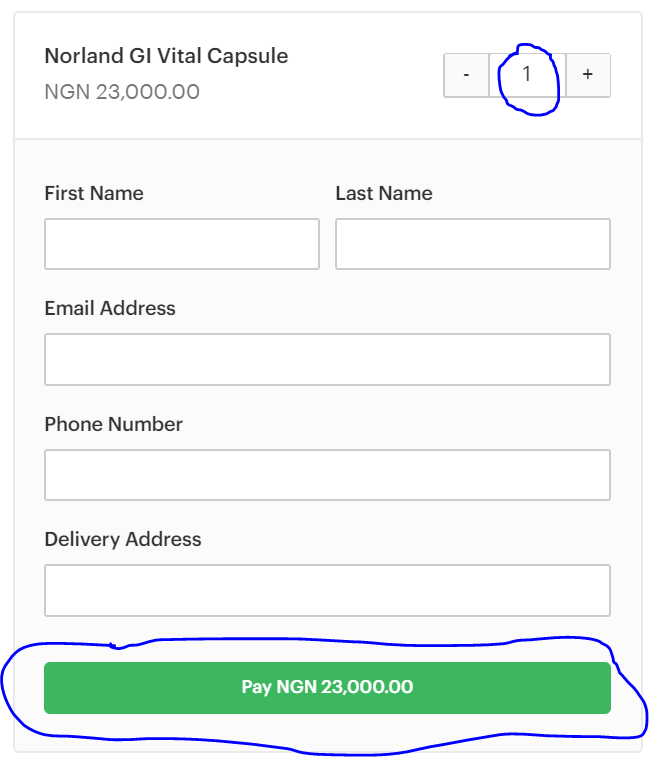
Task: Click the NGN 23,000.00 product price text
Action: click(122, 92)
